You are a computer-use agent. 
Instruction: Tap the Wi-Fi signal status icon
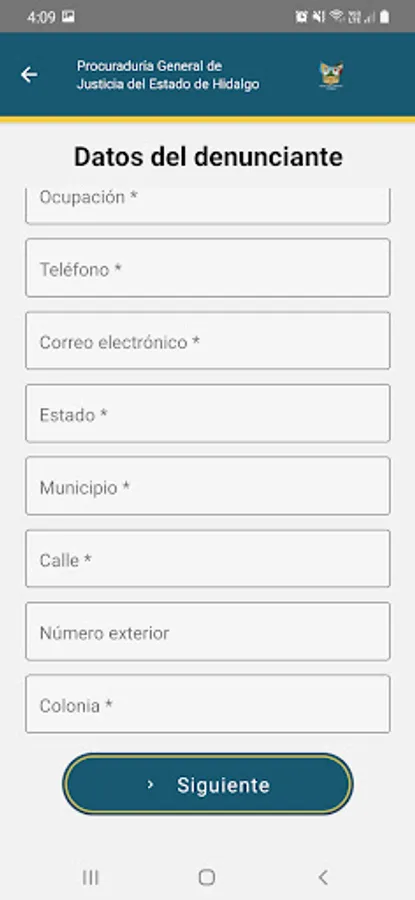point(337,17)
